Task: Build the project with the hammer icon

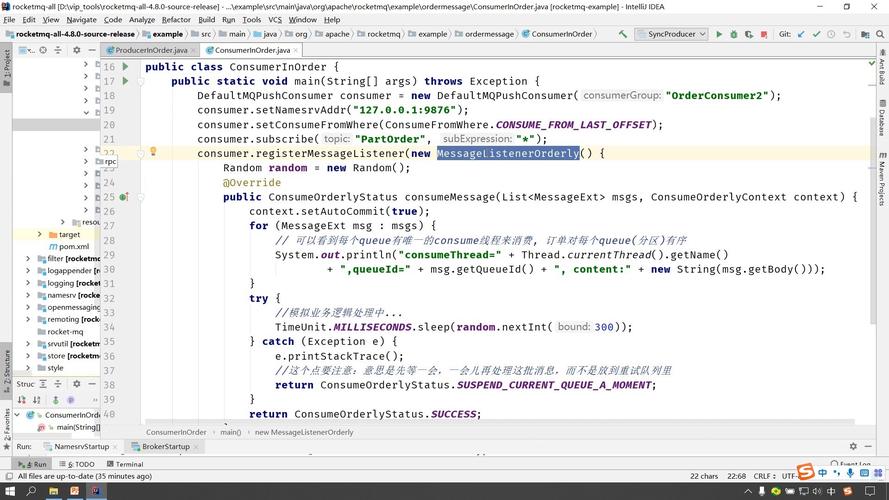Action: (623, 34)
